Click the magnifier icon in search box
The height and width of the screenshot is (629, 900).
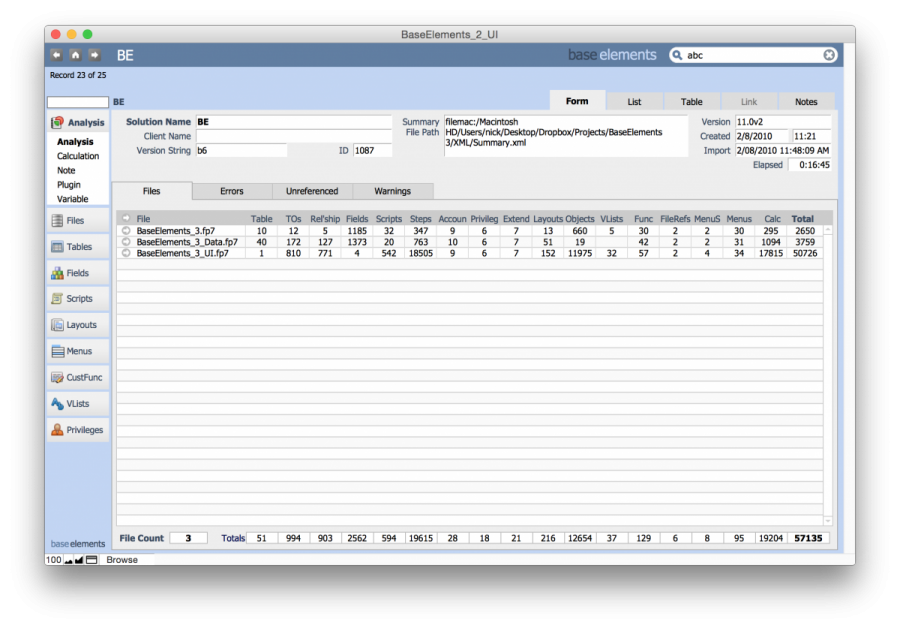[x=679, y=55]
